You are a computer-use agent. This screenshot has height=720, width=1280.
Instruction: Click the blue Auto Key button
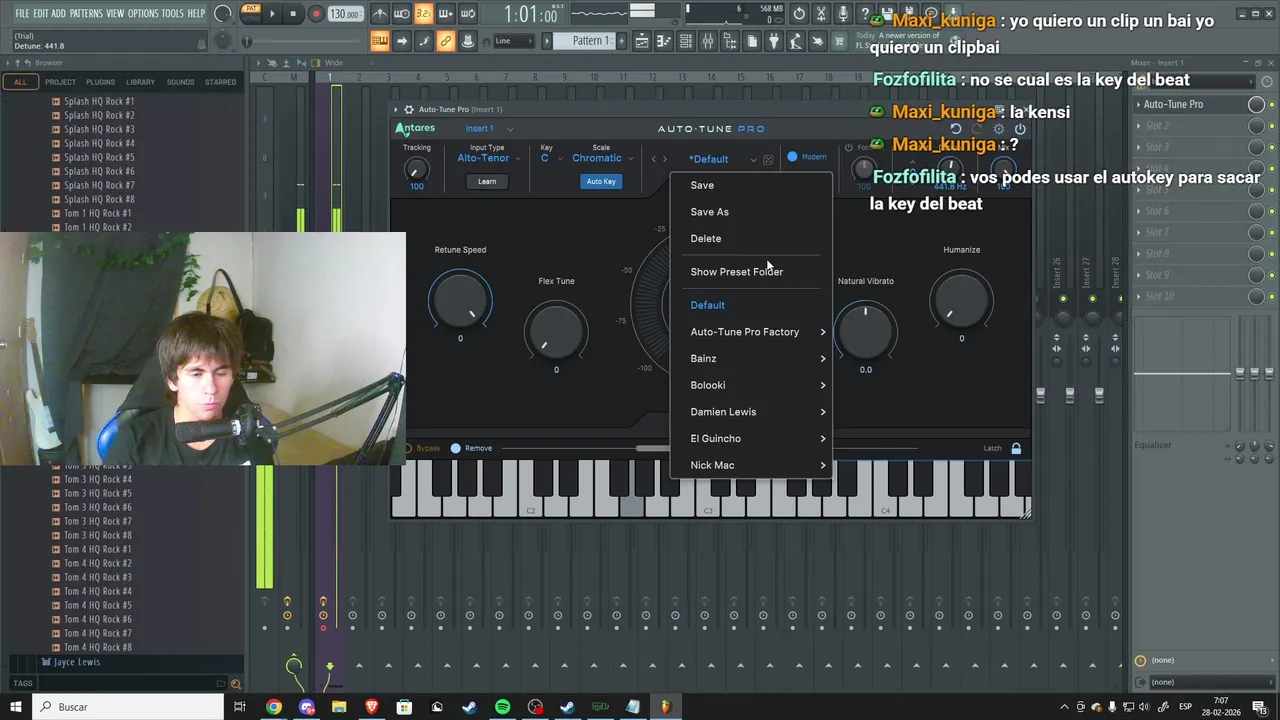[601, 181]
